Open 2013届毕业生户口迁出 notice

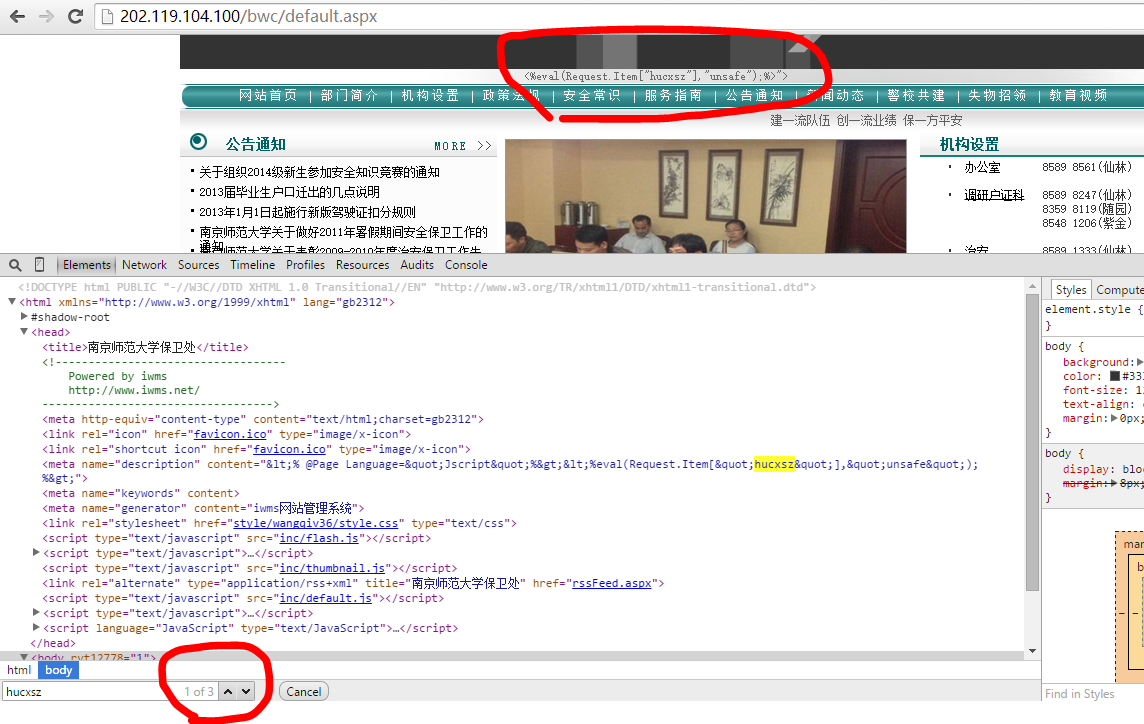(289, 192)
